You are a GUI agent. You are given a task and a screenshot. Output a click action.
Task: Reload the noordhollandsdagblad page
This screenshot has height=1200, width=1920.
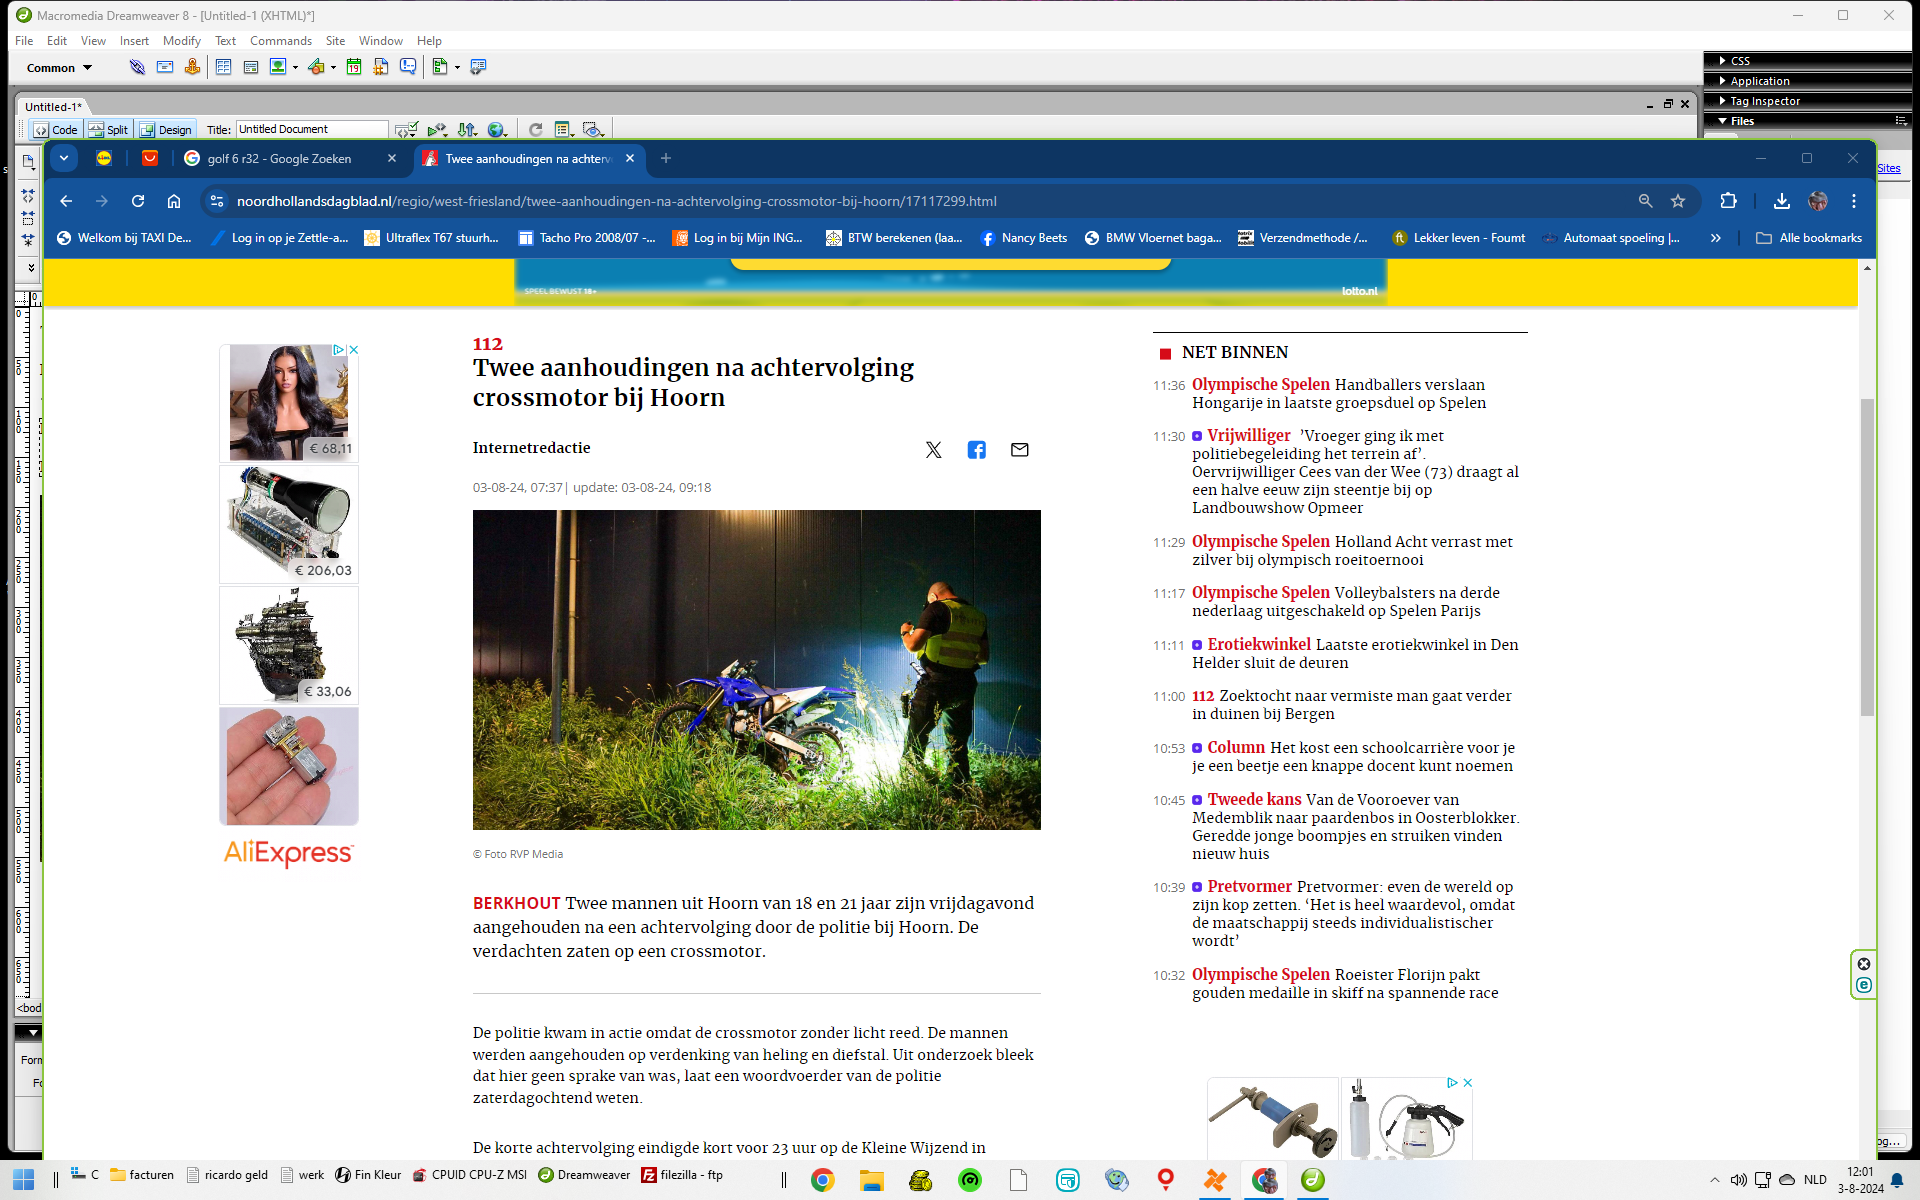point(138,201)
